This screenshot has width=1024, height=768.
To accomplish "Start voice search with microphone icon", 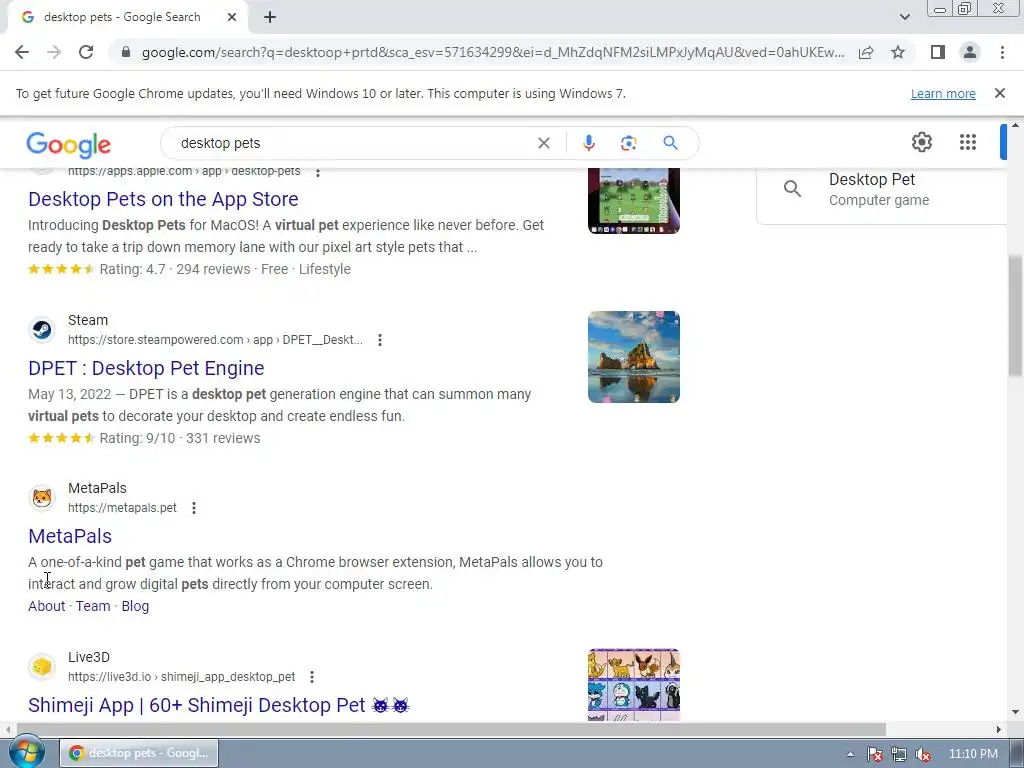I will pyautogui.click(x=588, y=143).
